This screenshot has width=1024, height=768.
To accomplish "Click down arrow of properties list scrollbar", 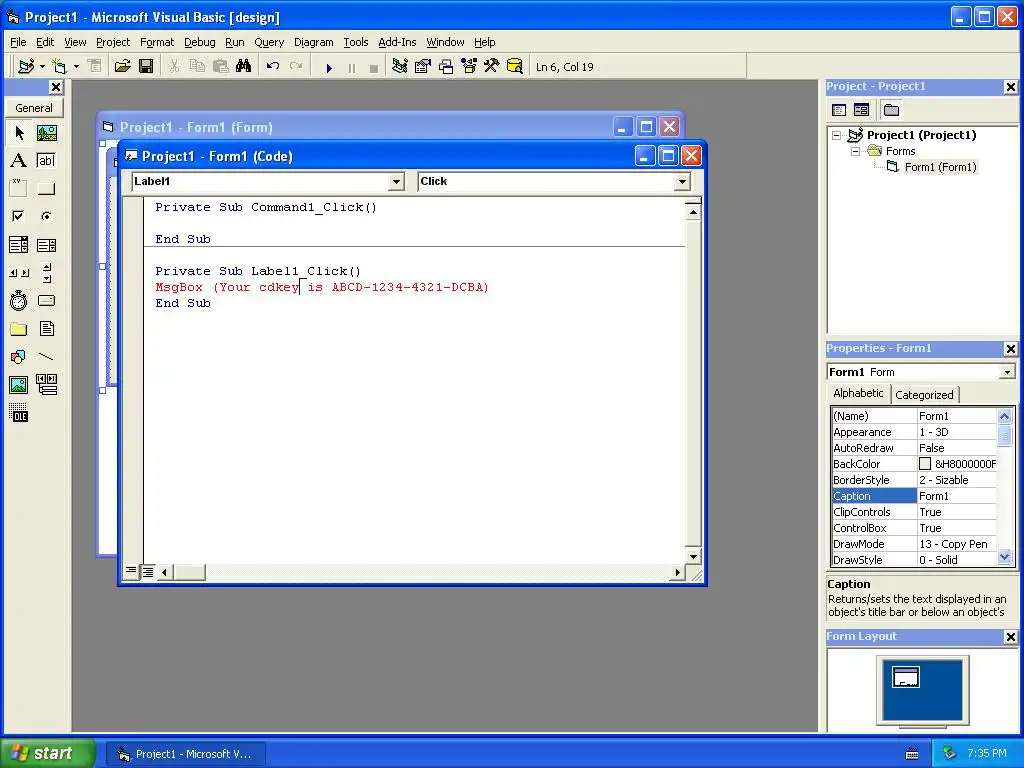I will 1004,558.
